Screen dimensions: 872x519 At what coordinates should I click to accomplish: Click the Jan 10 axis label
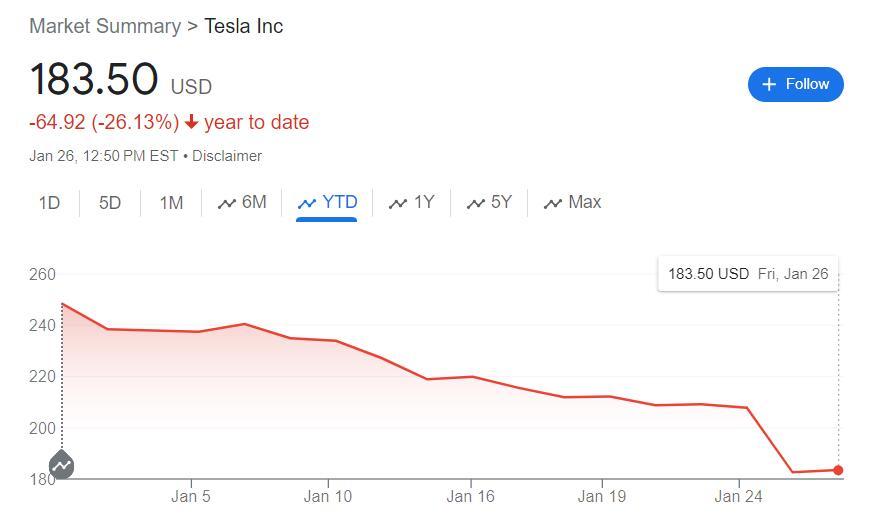328,495
